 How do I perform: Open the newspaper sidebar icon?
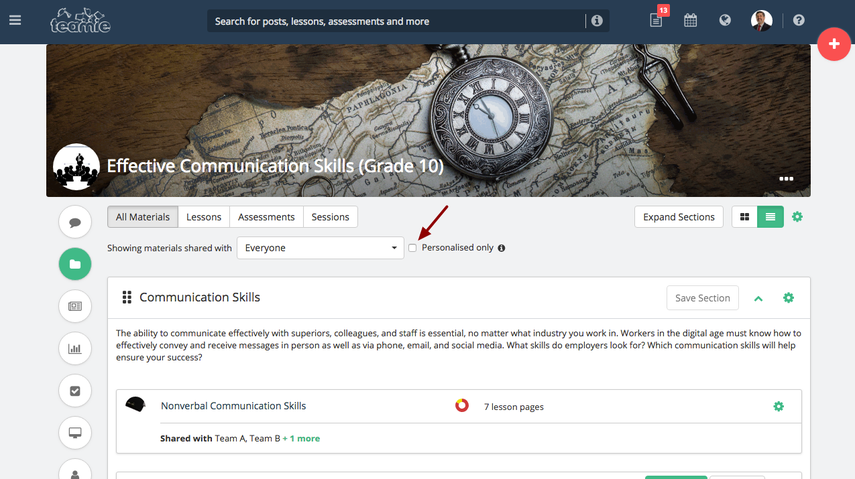[75, 306]
